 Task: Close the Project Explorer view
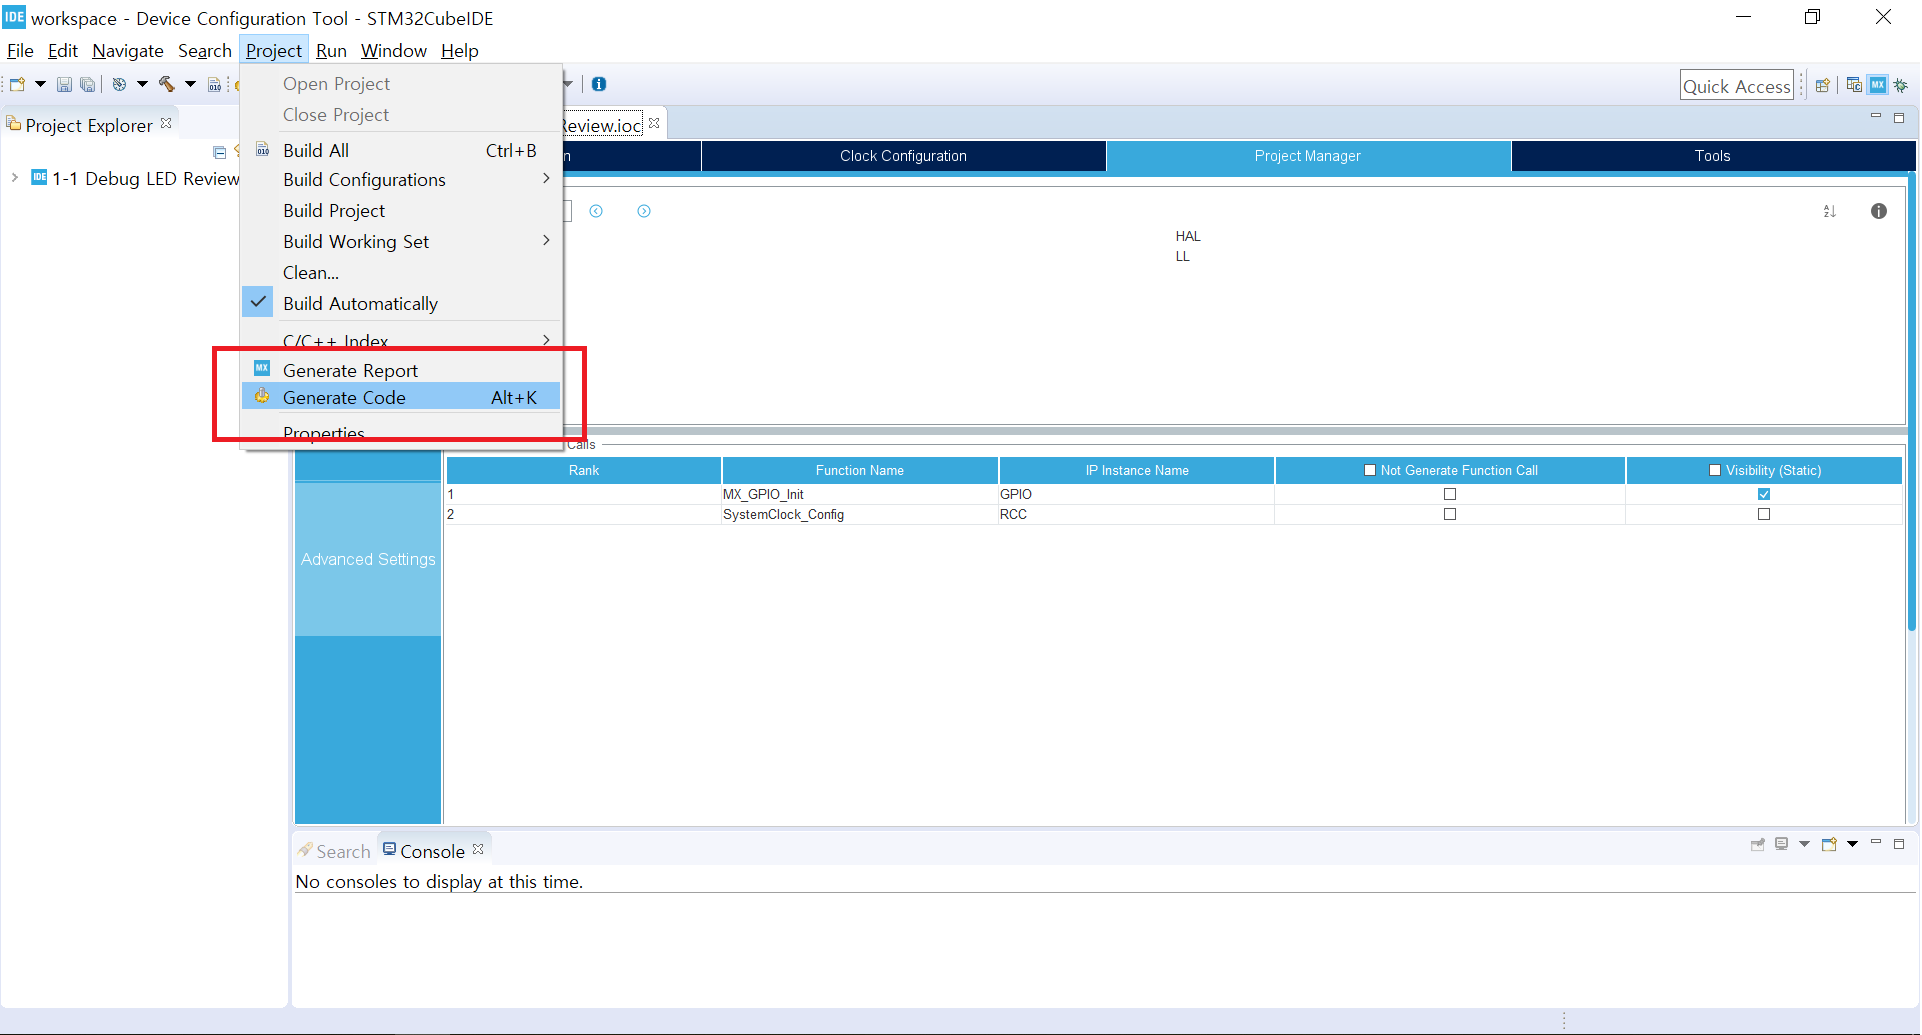[166, 123]
